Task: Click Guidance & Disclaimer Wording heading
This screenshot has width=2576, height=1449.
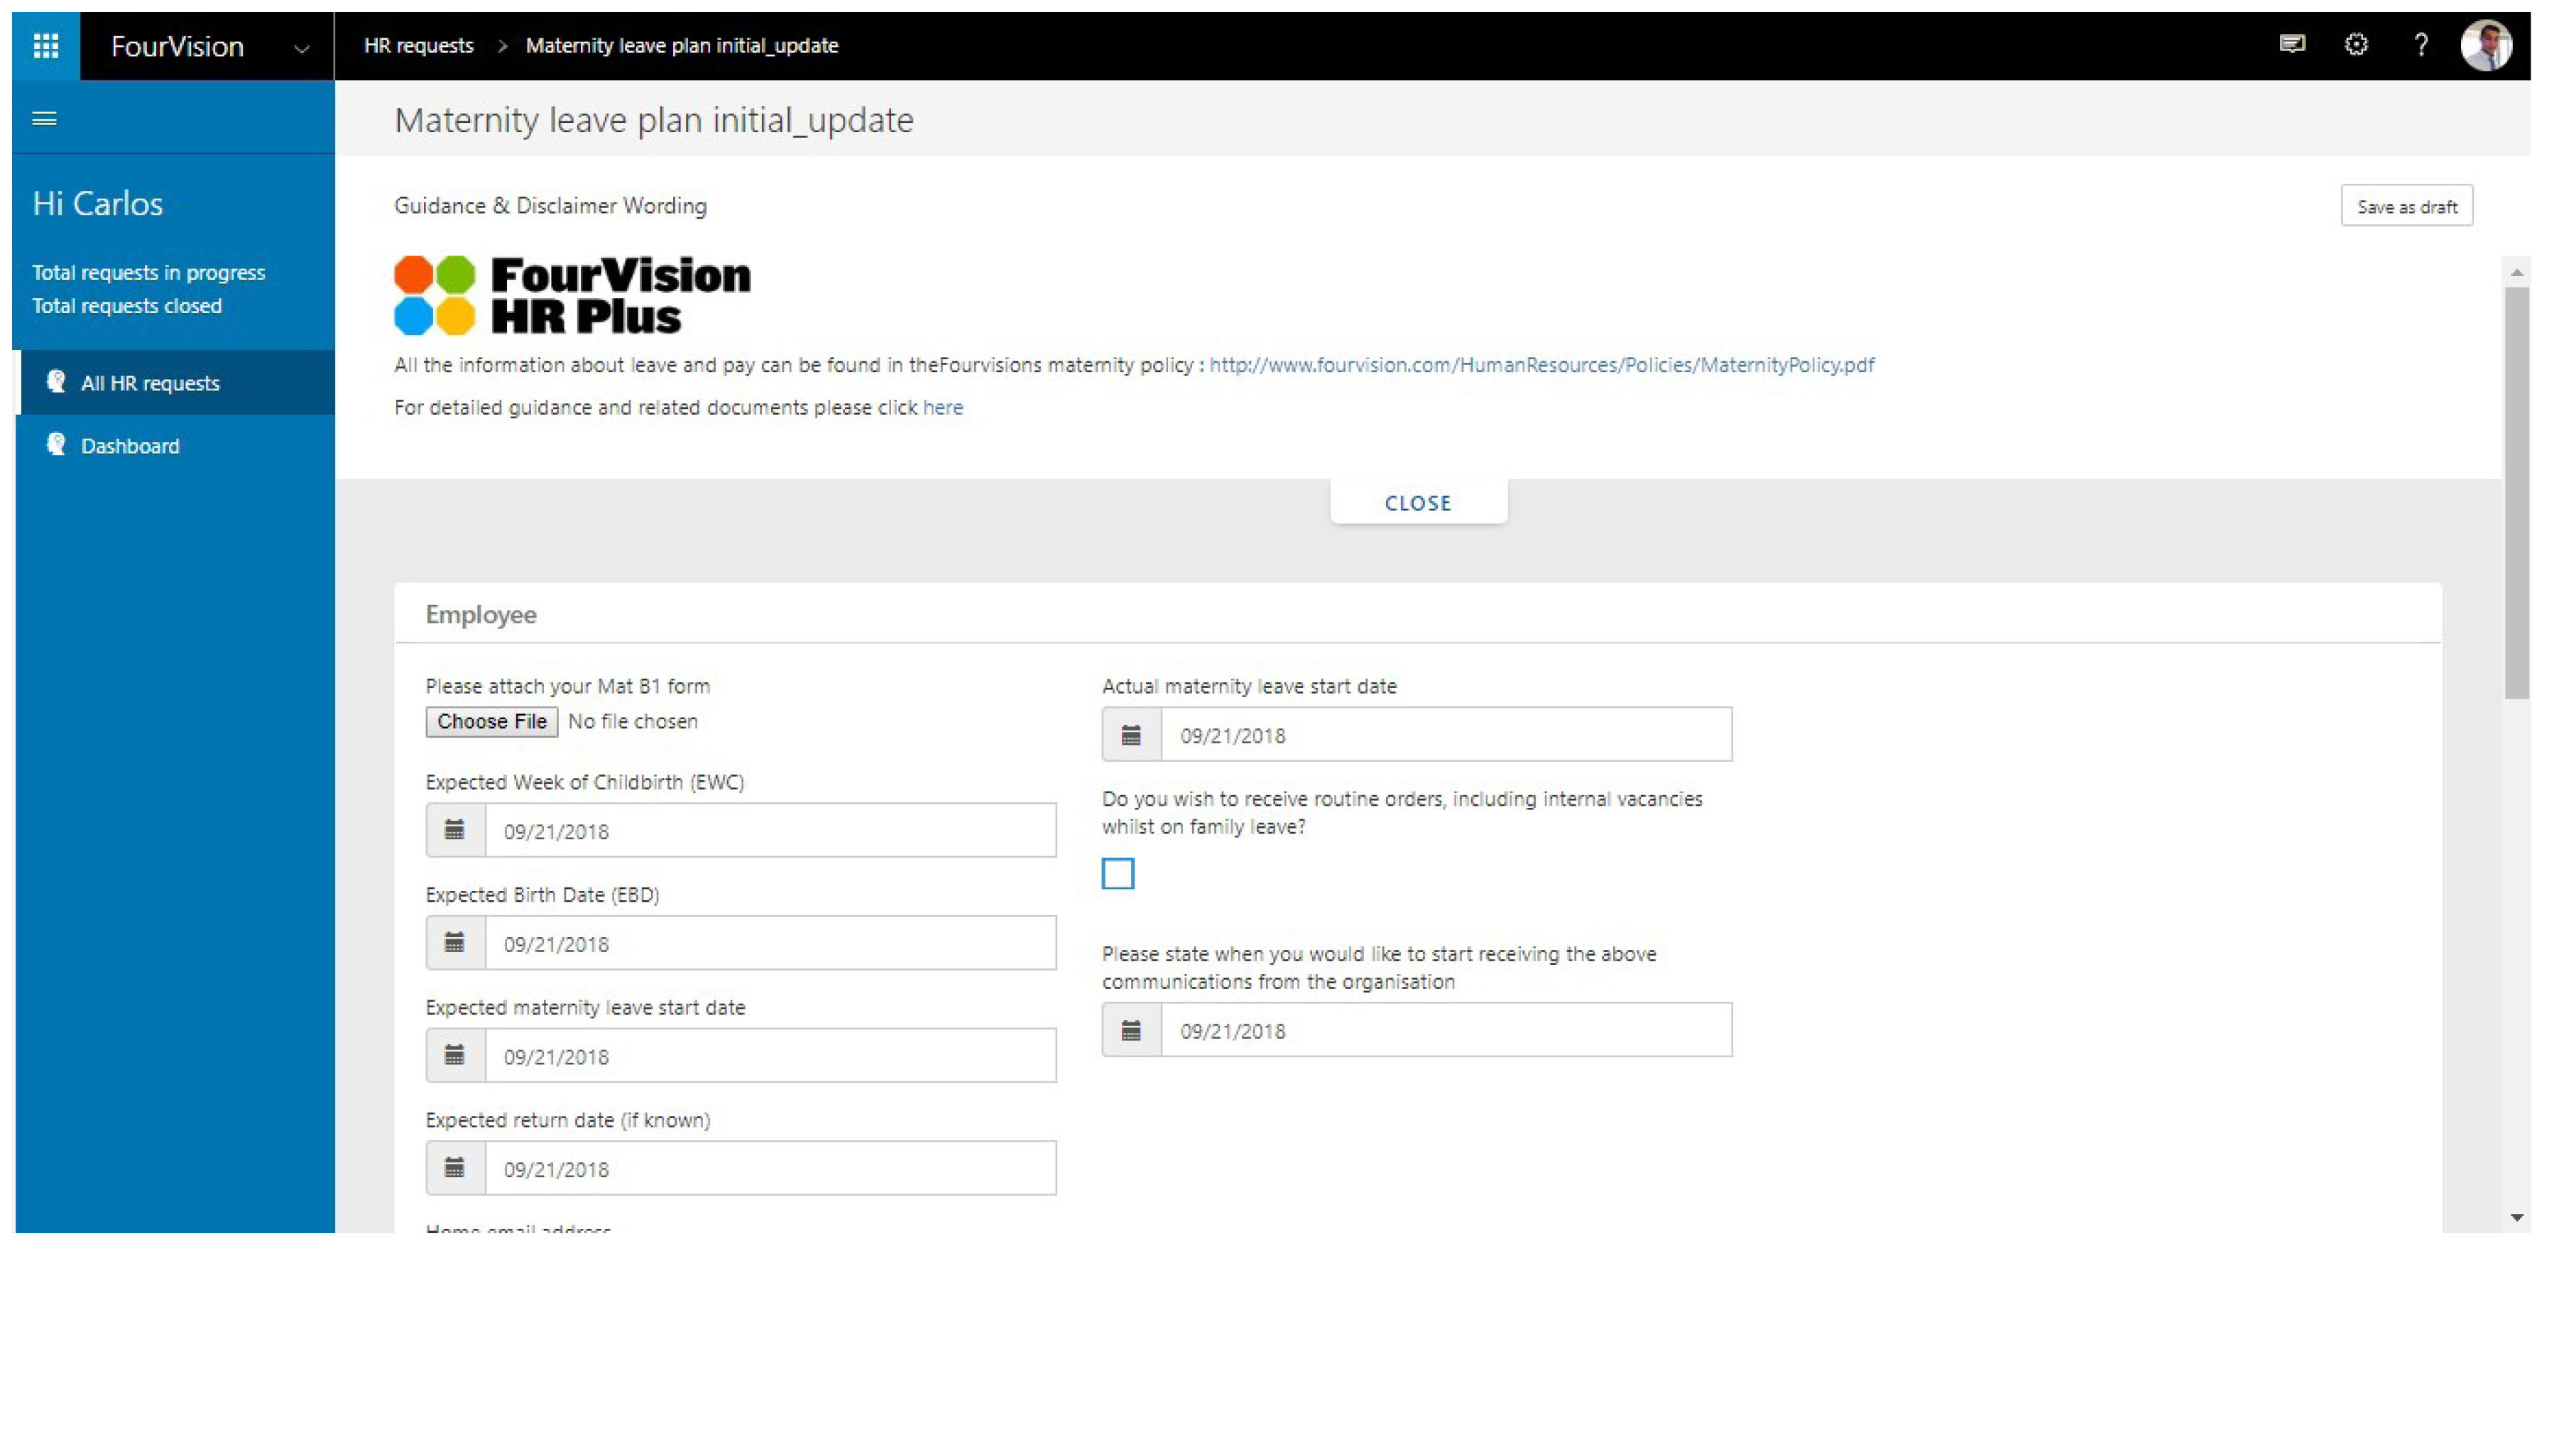Action: (x=550, y=206)
